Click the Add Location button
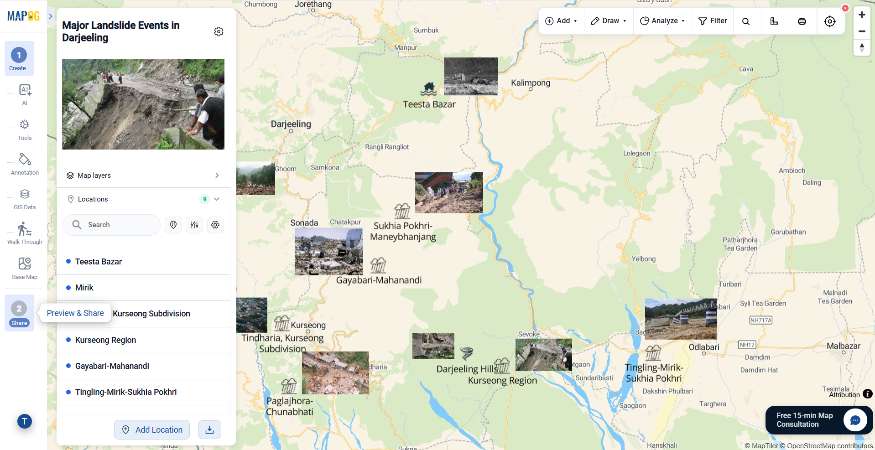Image resolution: width=875 pixels, height=450 pixels. pyautogui.click(x=152, y=430)
